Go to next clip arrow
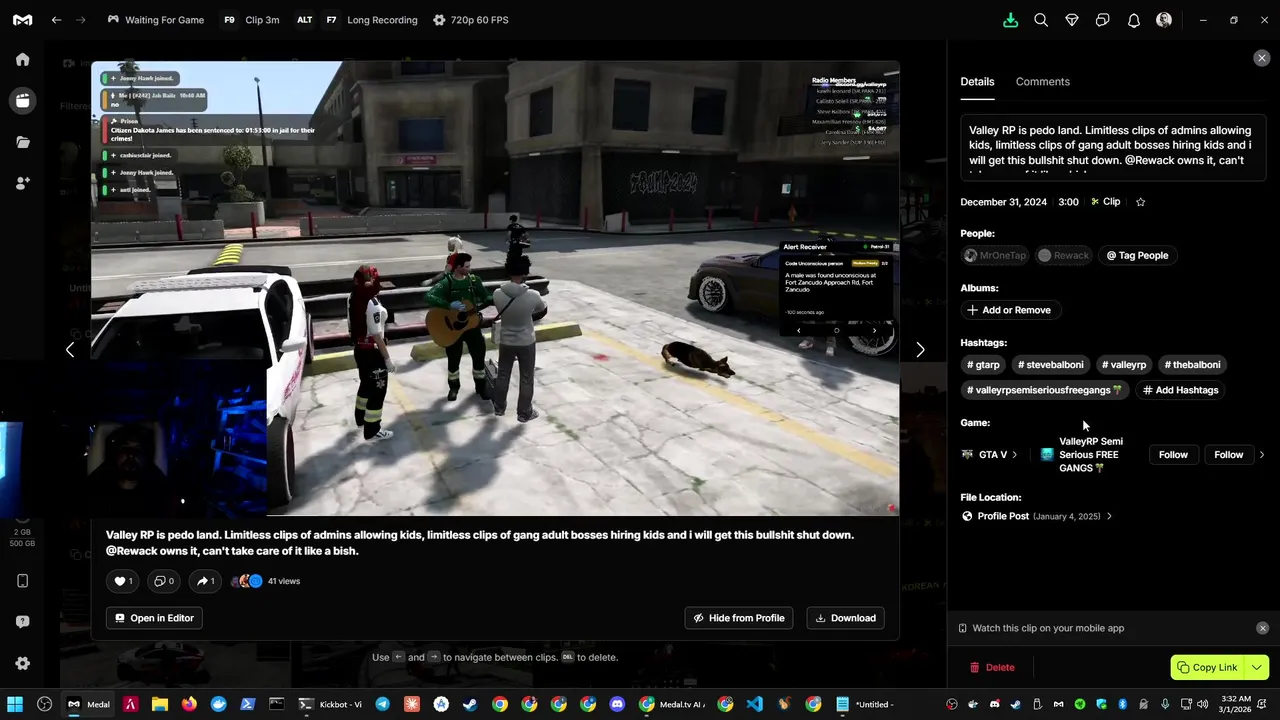Screen dimensions: 1280x720 (920, 349)
